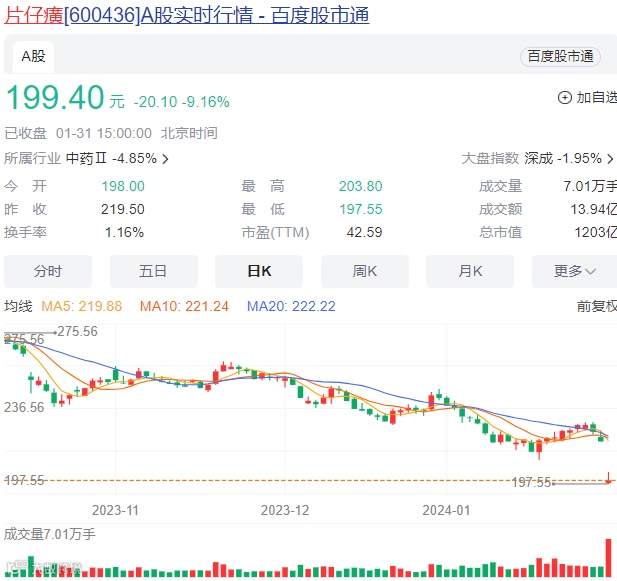Click the MA20: 222.22 indicator
Screen dimensions: 617x581
coord(291,306)
